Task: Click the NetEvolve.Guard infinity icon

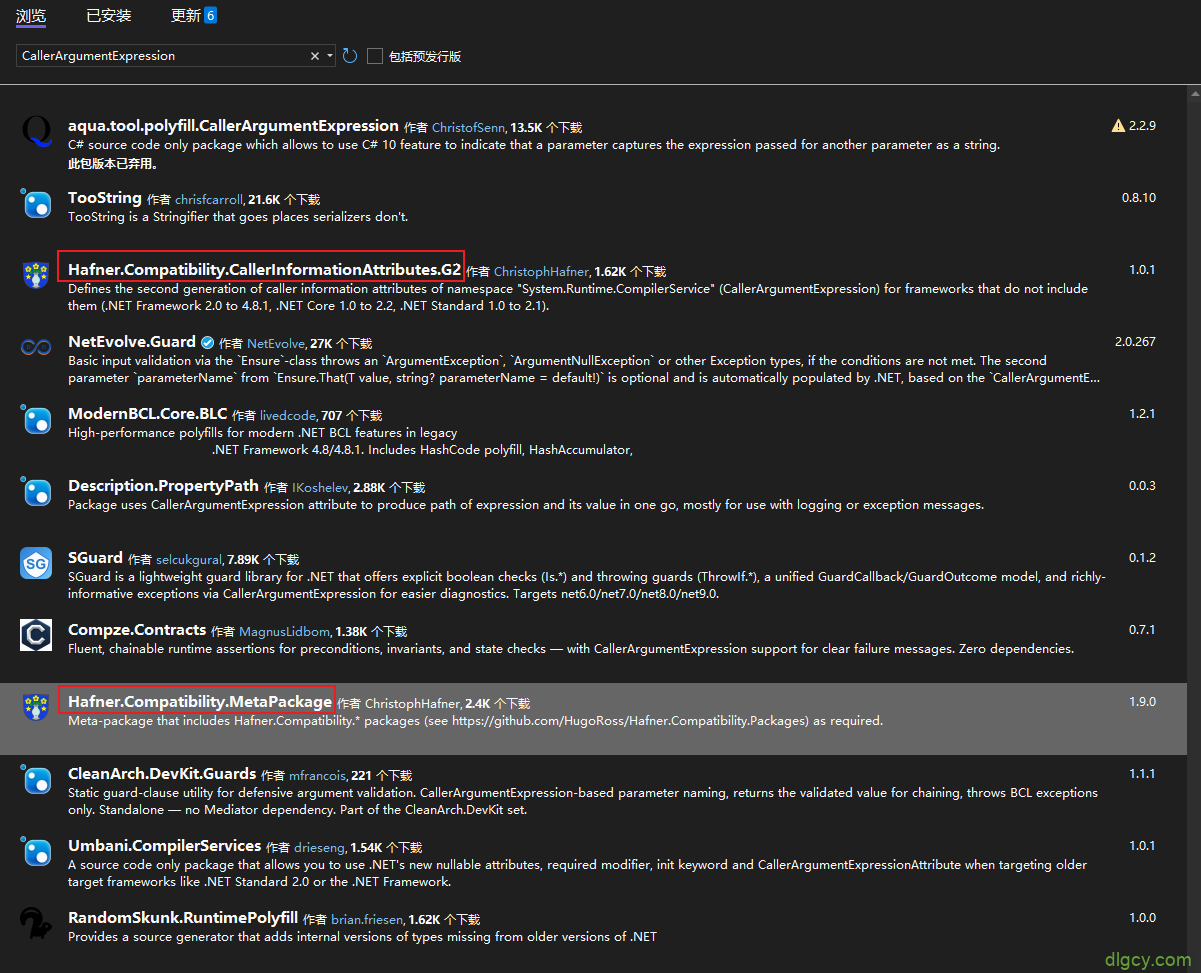Action: coord(37,348)
